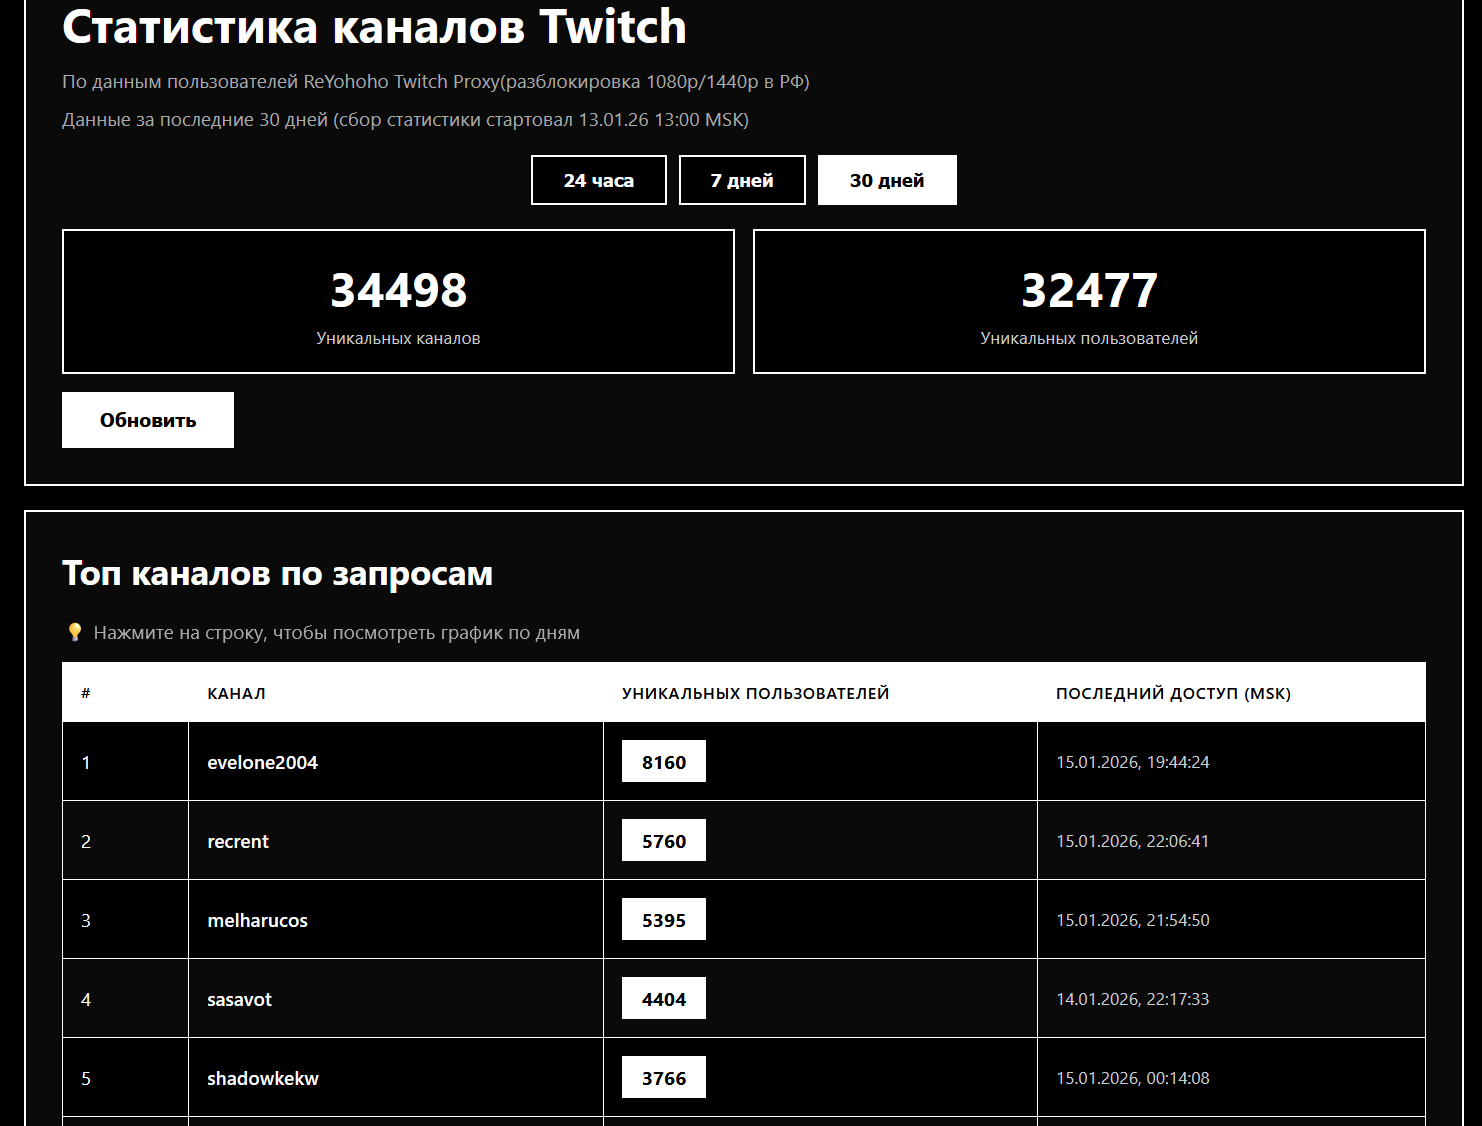Click the 3766 unique users badge
This screenshot has width=1482, height=1126.
(x=664, y=1077)
